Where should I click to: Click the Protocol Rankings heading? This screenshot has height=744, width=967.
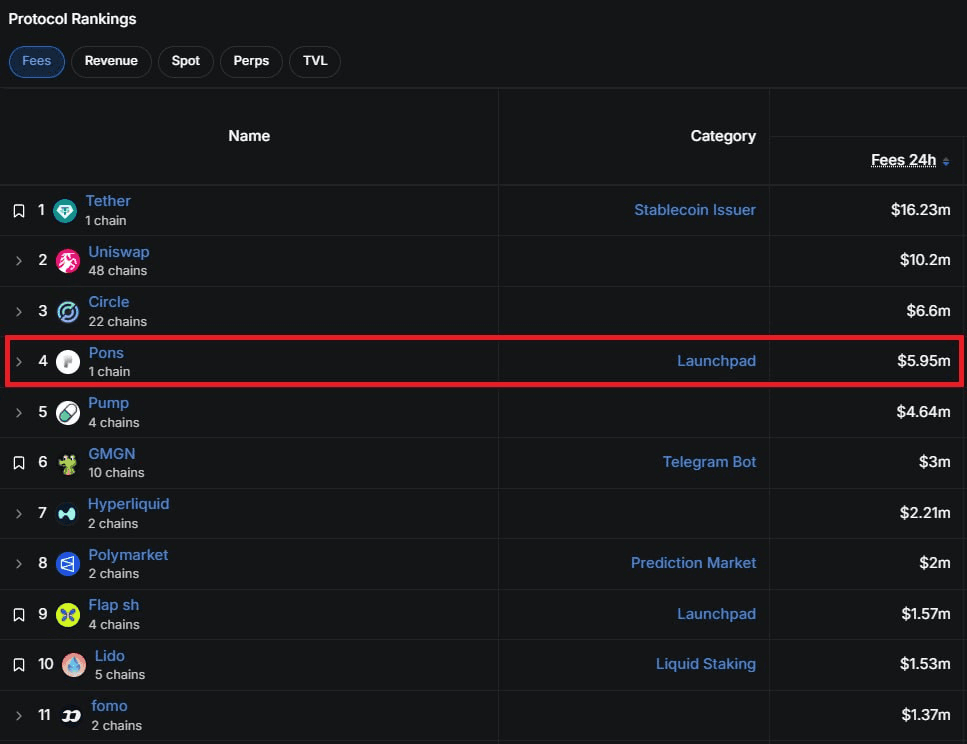[72, 19]
